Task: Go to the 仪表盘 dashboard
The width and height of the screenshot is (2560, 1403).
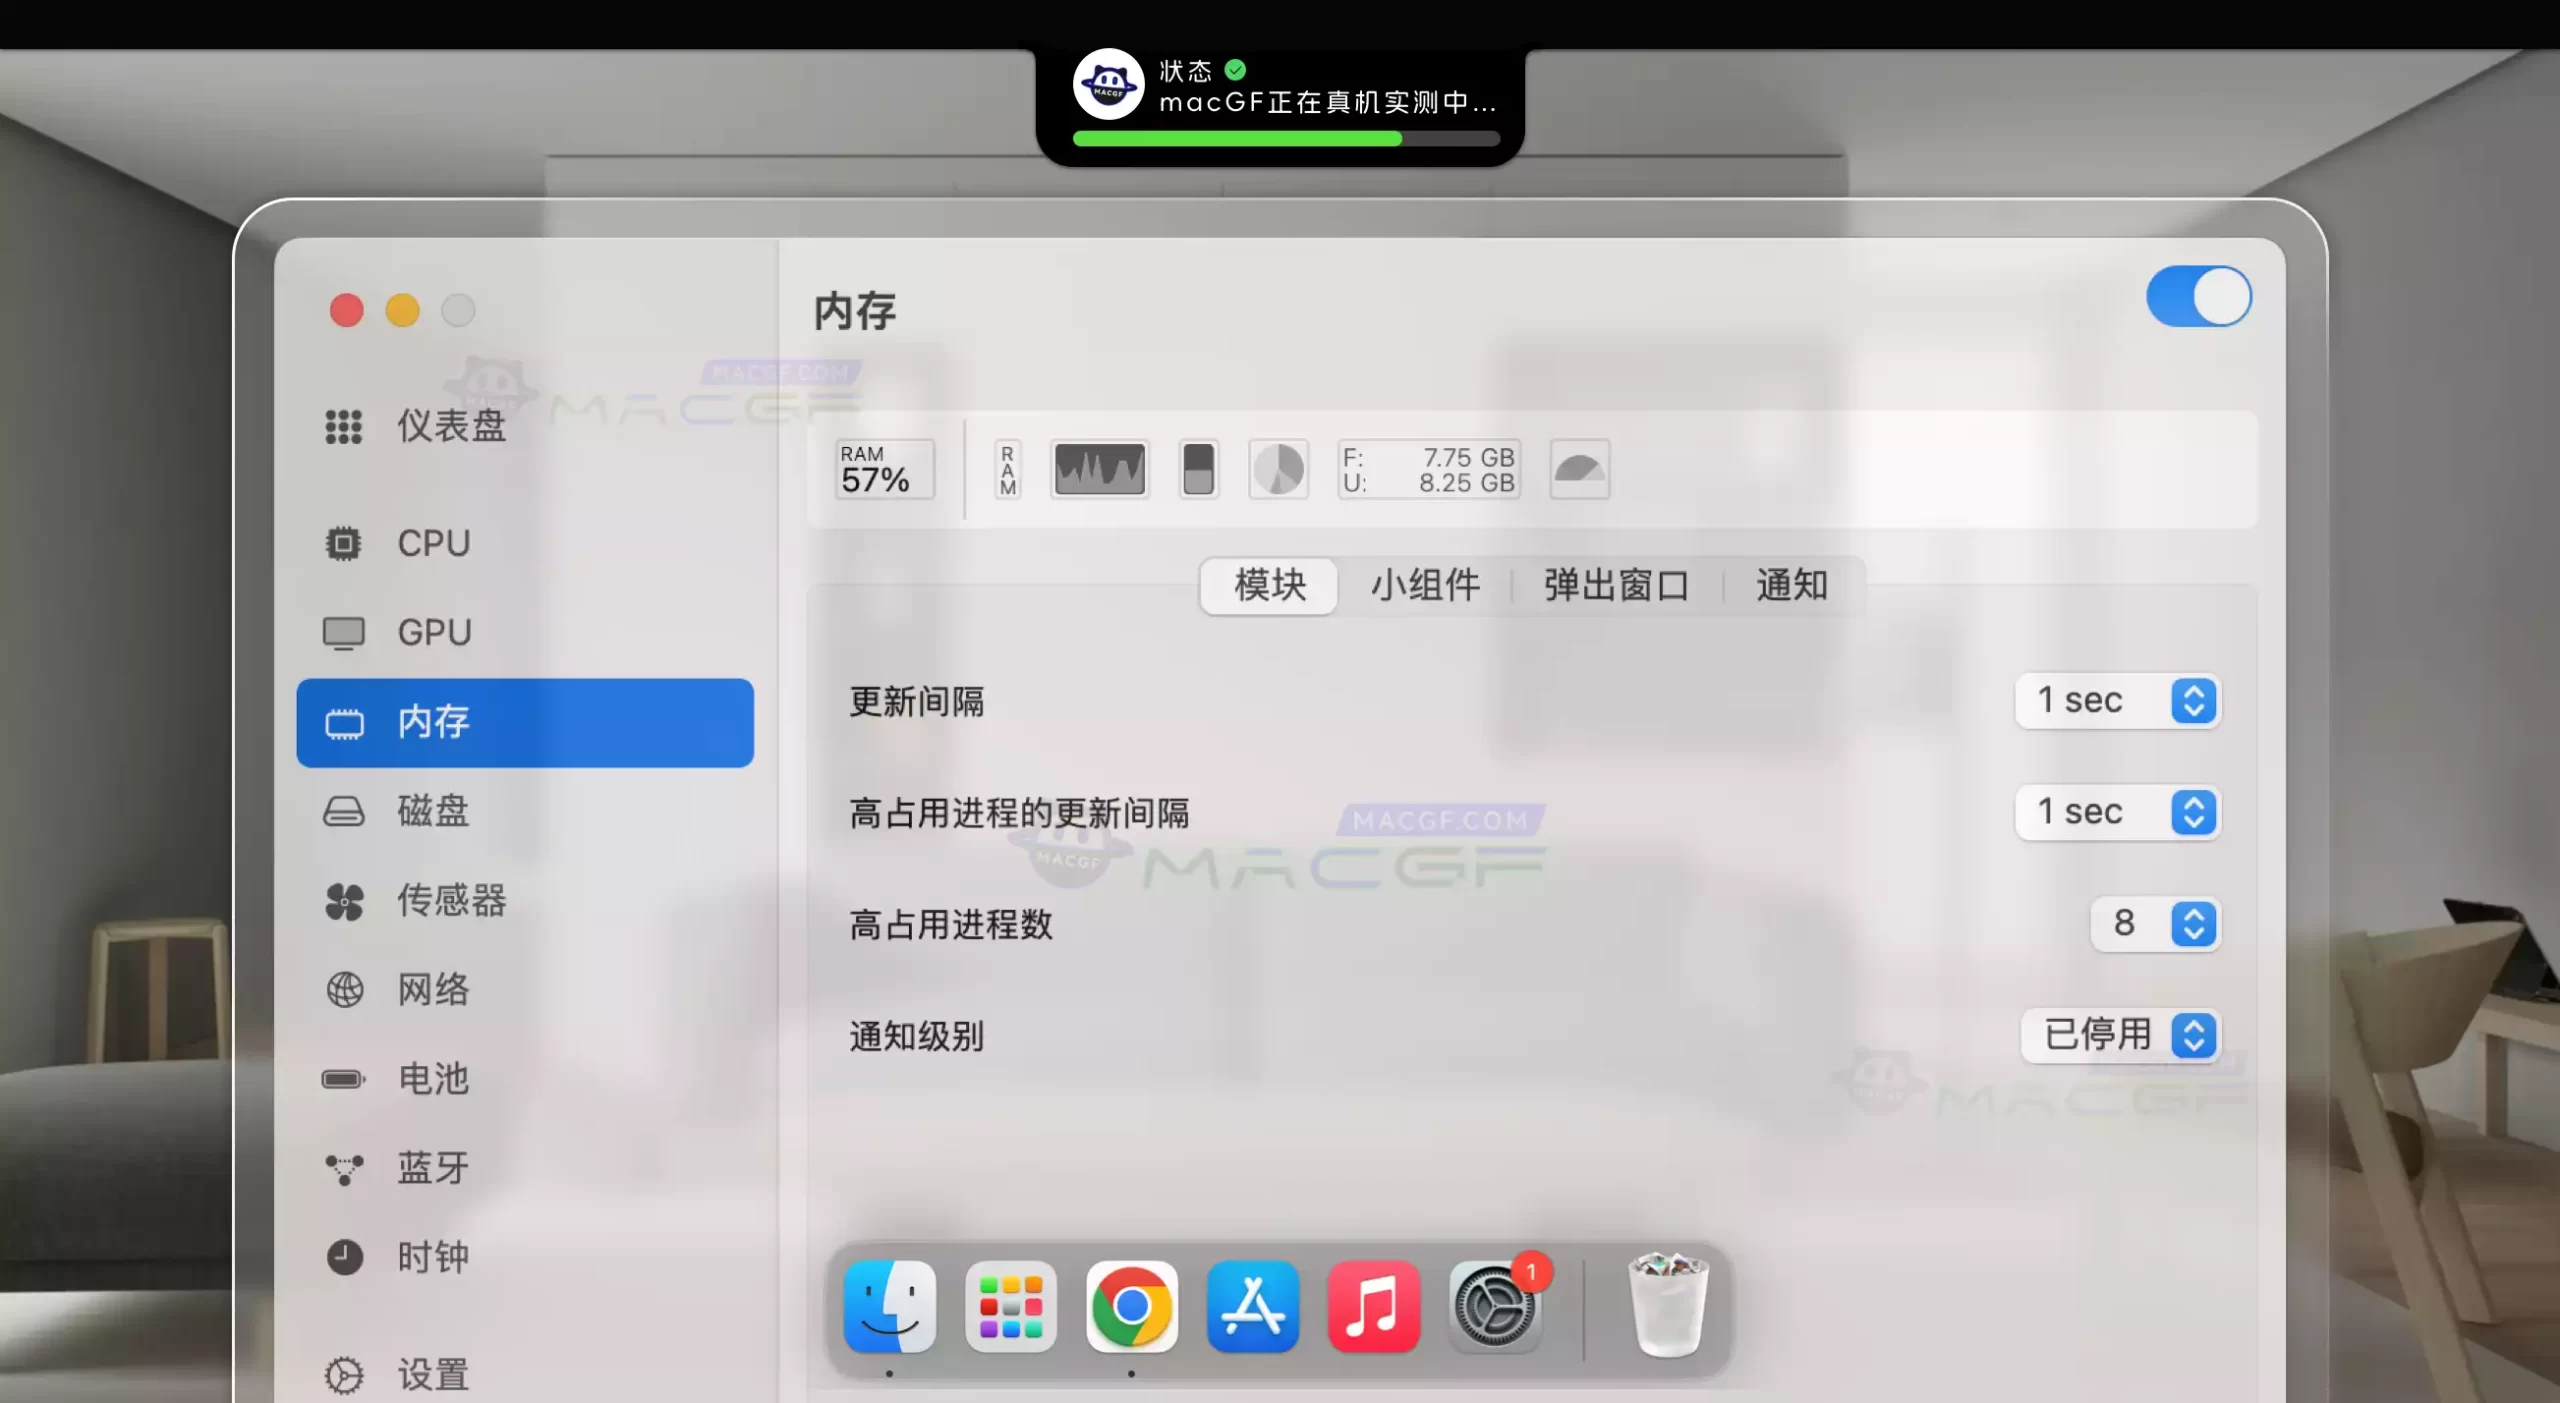Action: point(450,426)
